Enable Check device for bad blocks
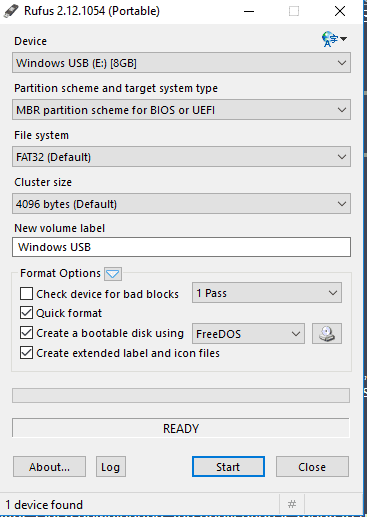Image resolution: width=367 pixels, height=517 pixels. pos(26,294)
